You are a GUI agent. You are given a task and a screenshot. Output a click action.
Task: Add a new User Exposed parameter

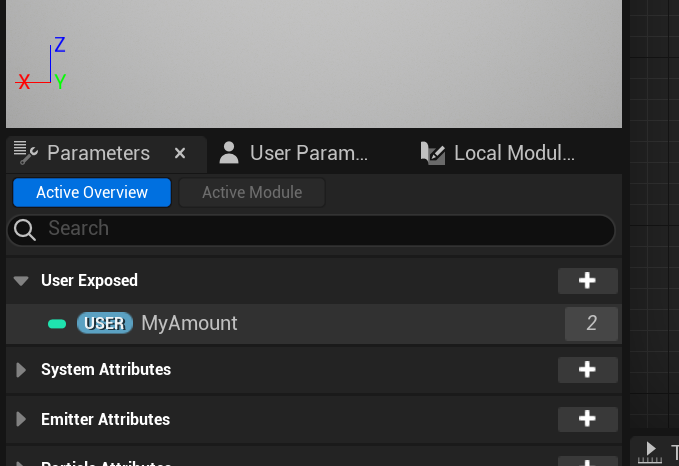(587, 281)
